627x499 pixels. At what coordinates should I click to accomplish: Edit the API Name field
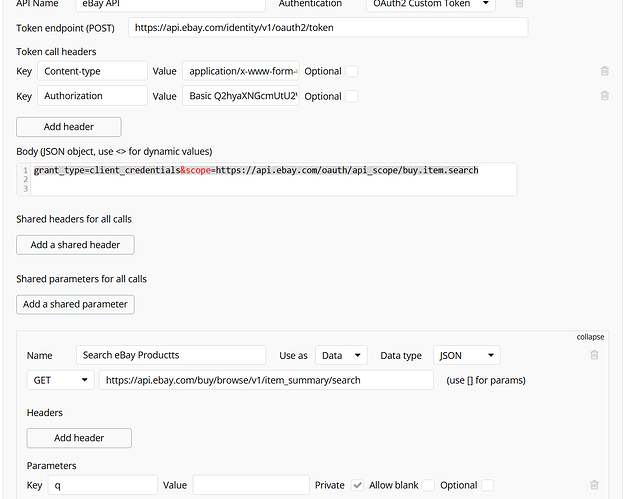point(170,4)
